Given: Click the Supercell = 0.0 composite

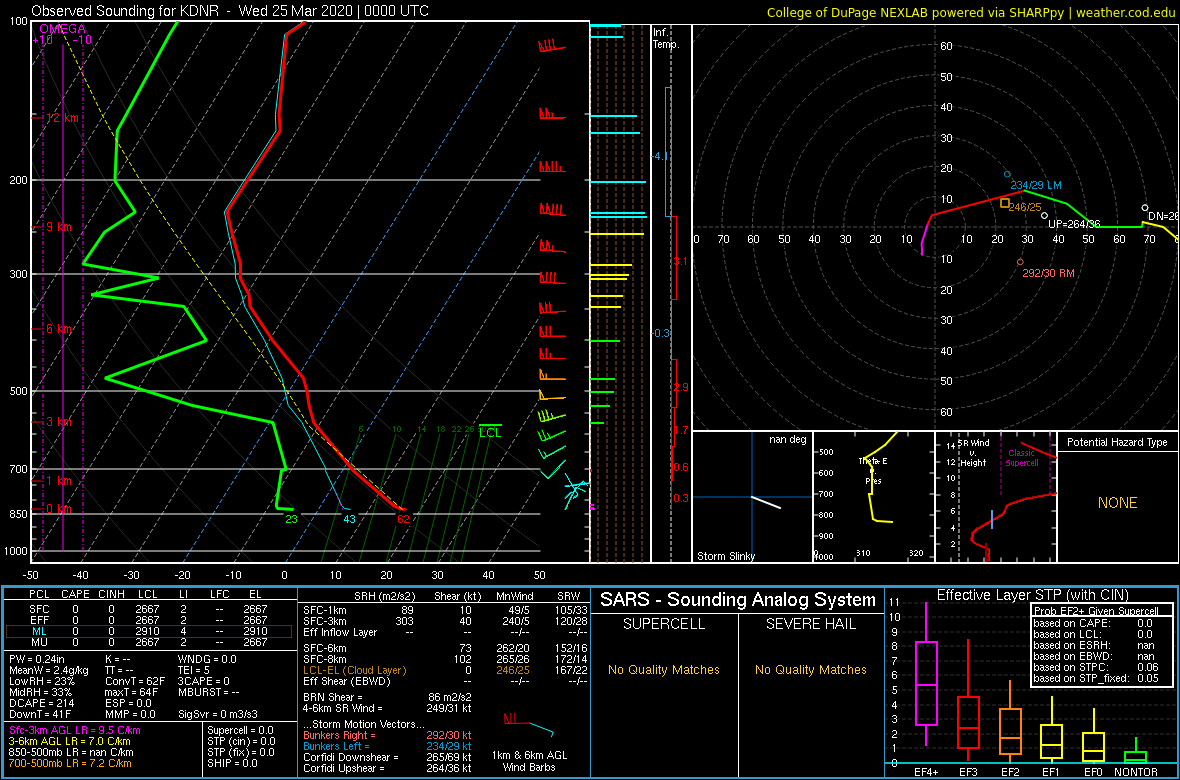Looking at the screenshot, I should [x=242, y=731].
